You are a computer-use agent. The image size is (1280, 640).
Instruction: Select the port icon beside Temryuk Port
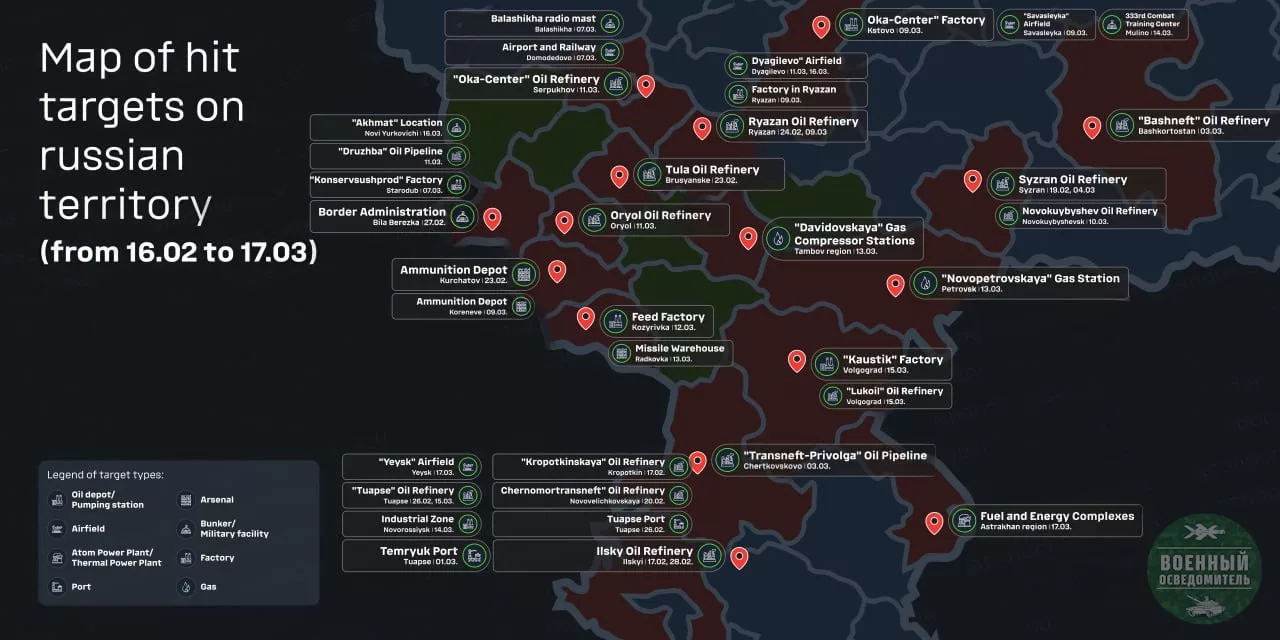[474, 555]
